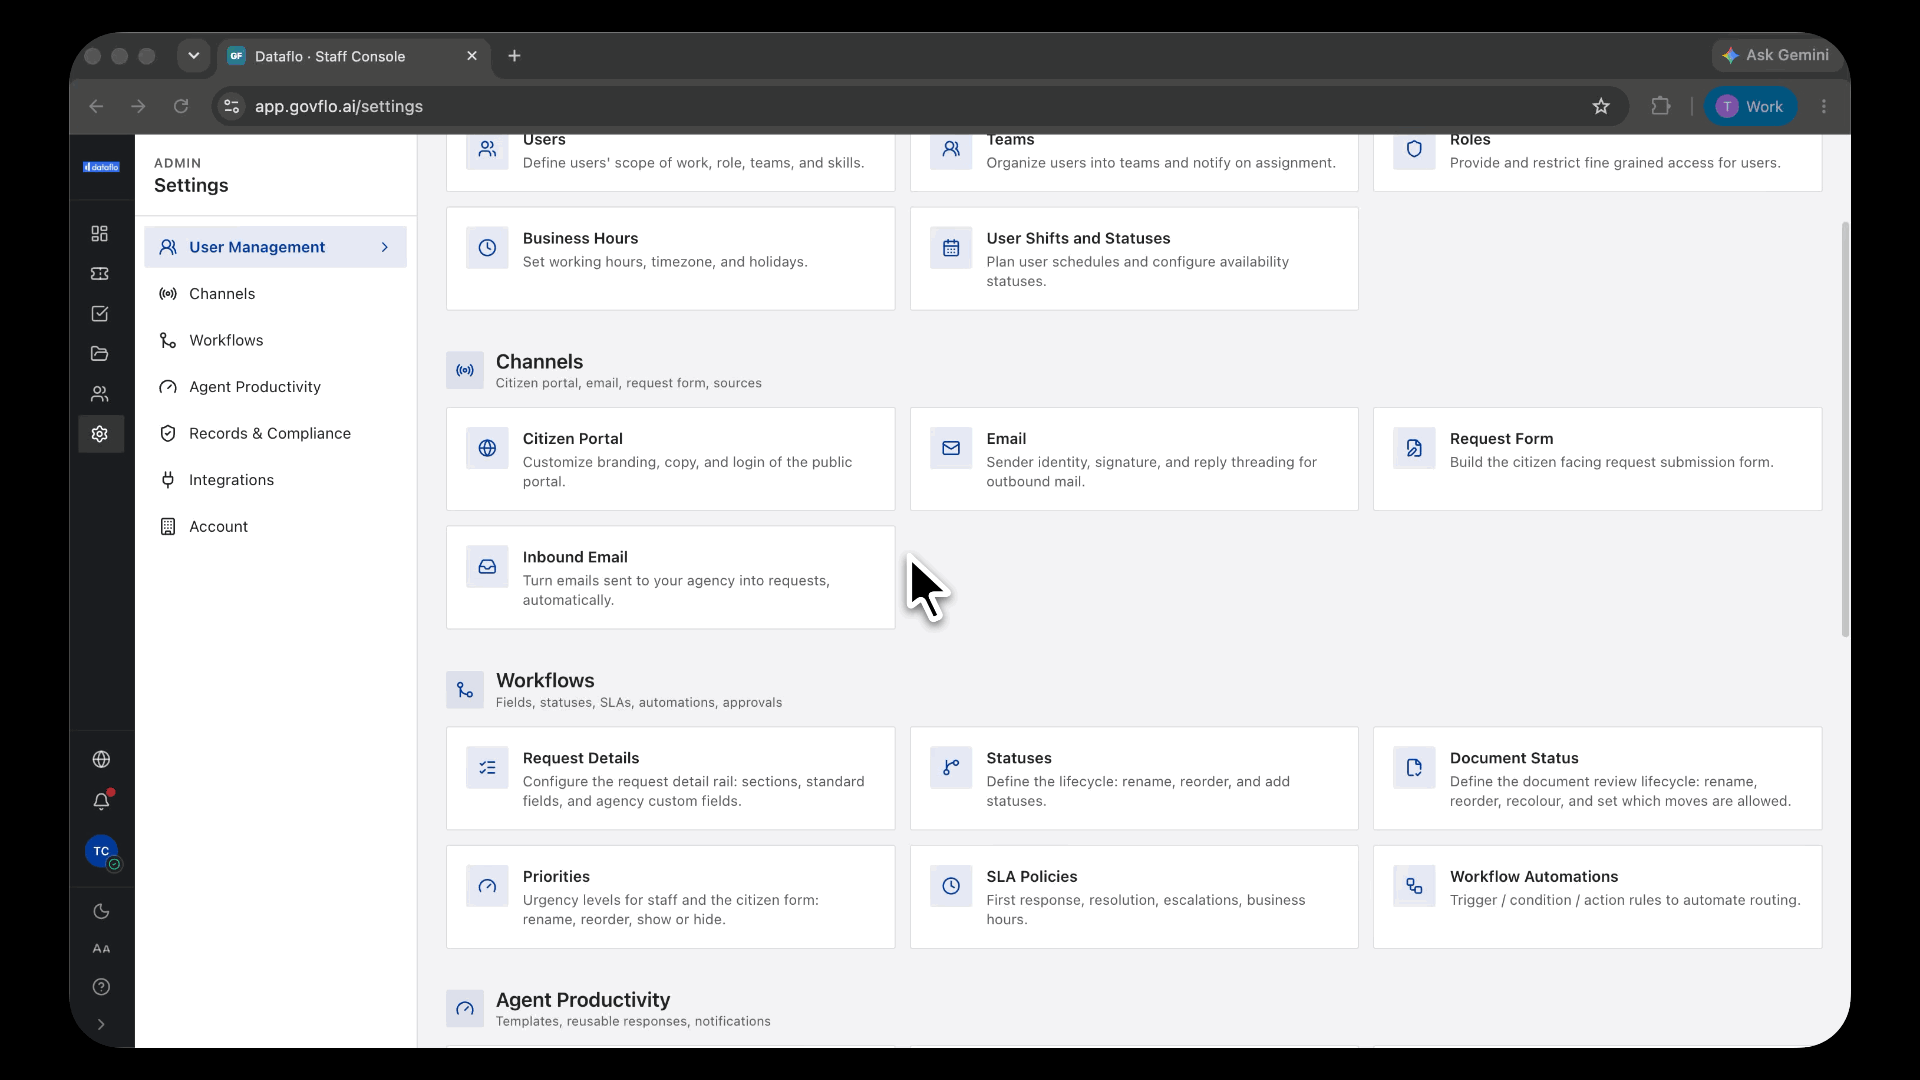Click the Workflows section header icon
This screenshot has height=1080, width=1920.
coord(465,690)
